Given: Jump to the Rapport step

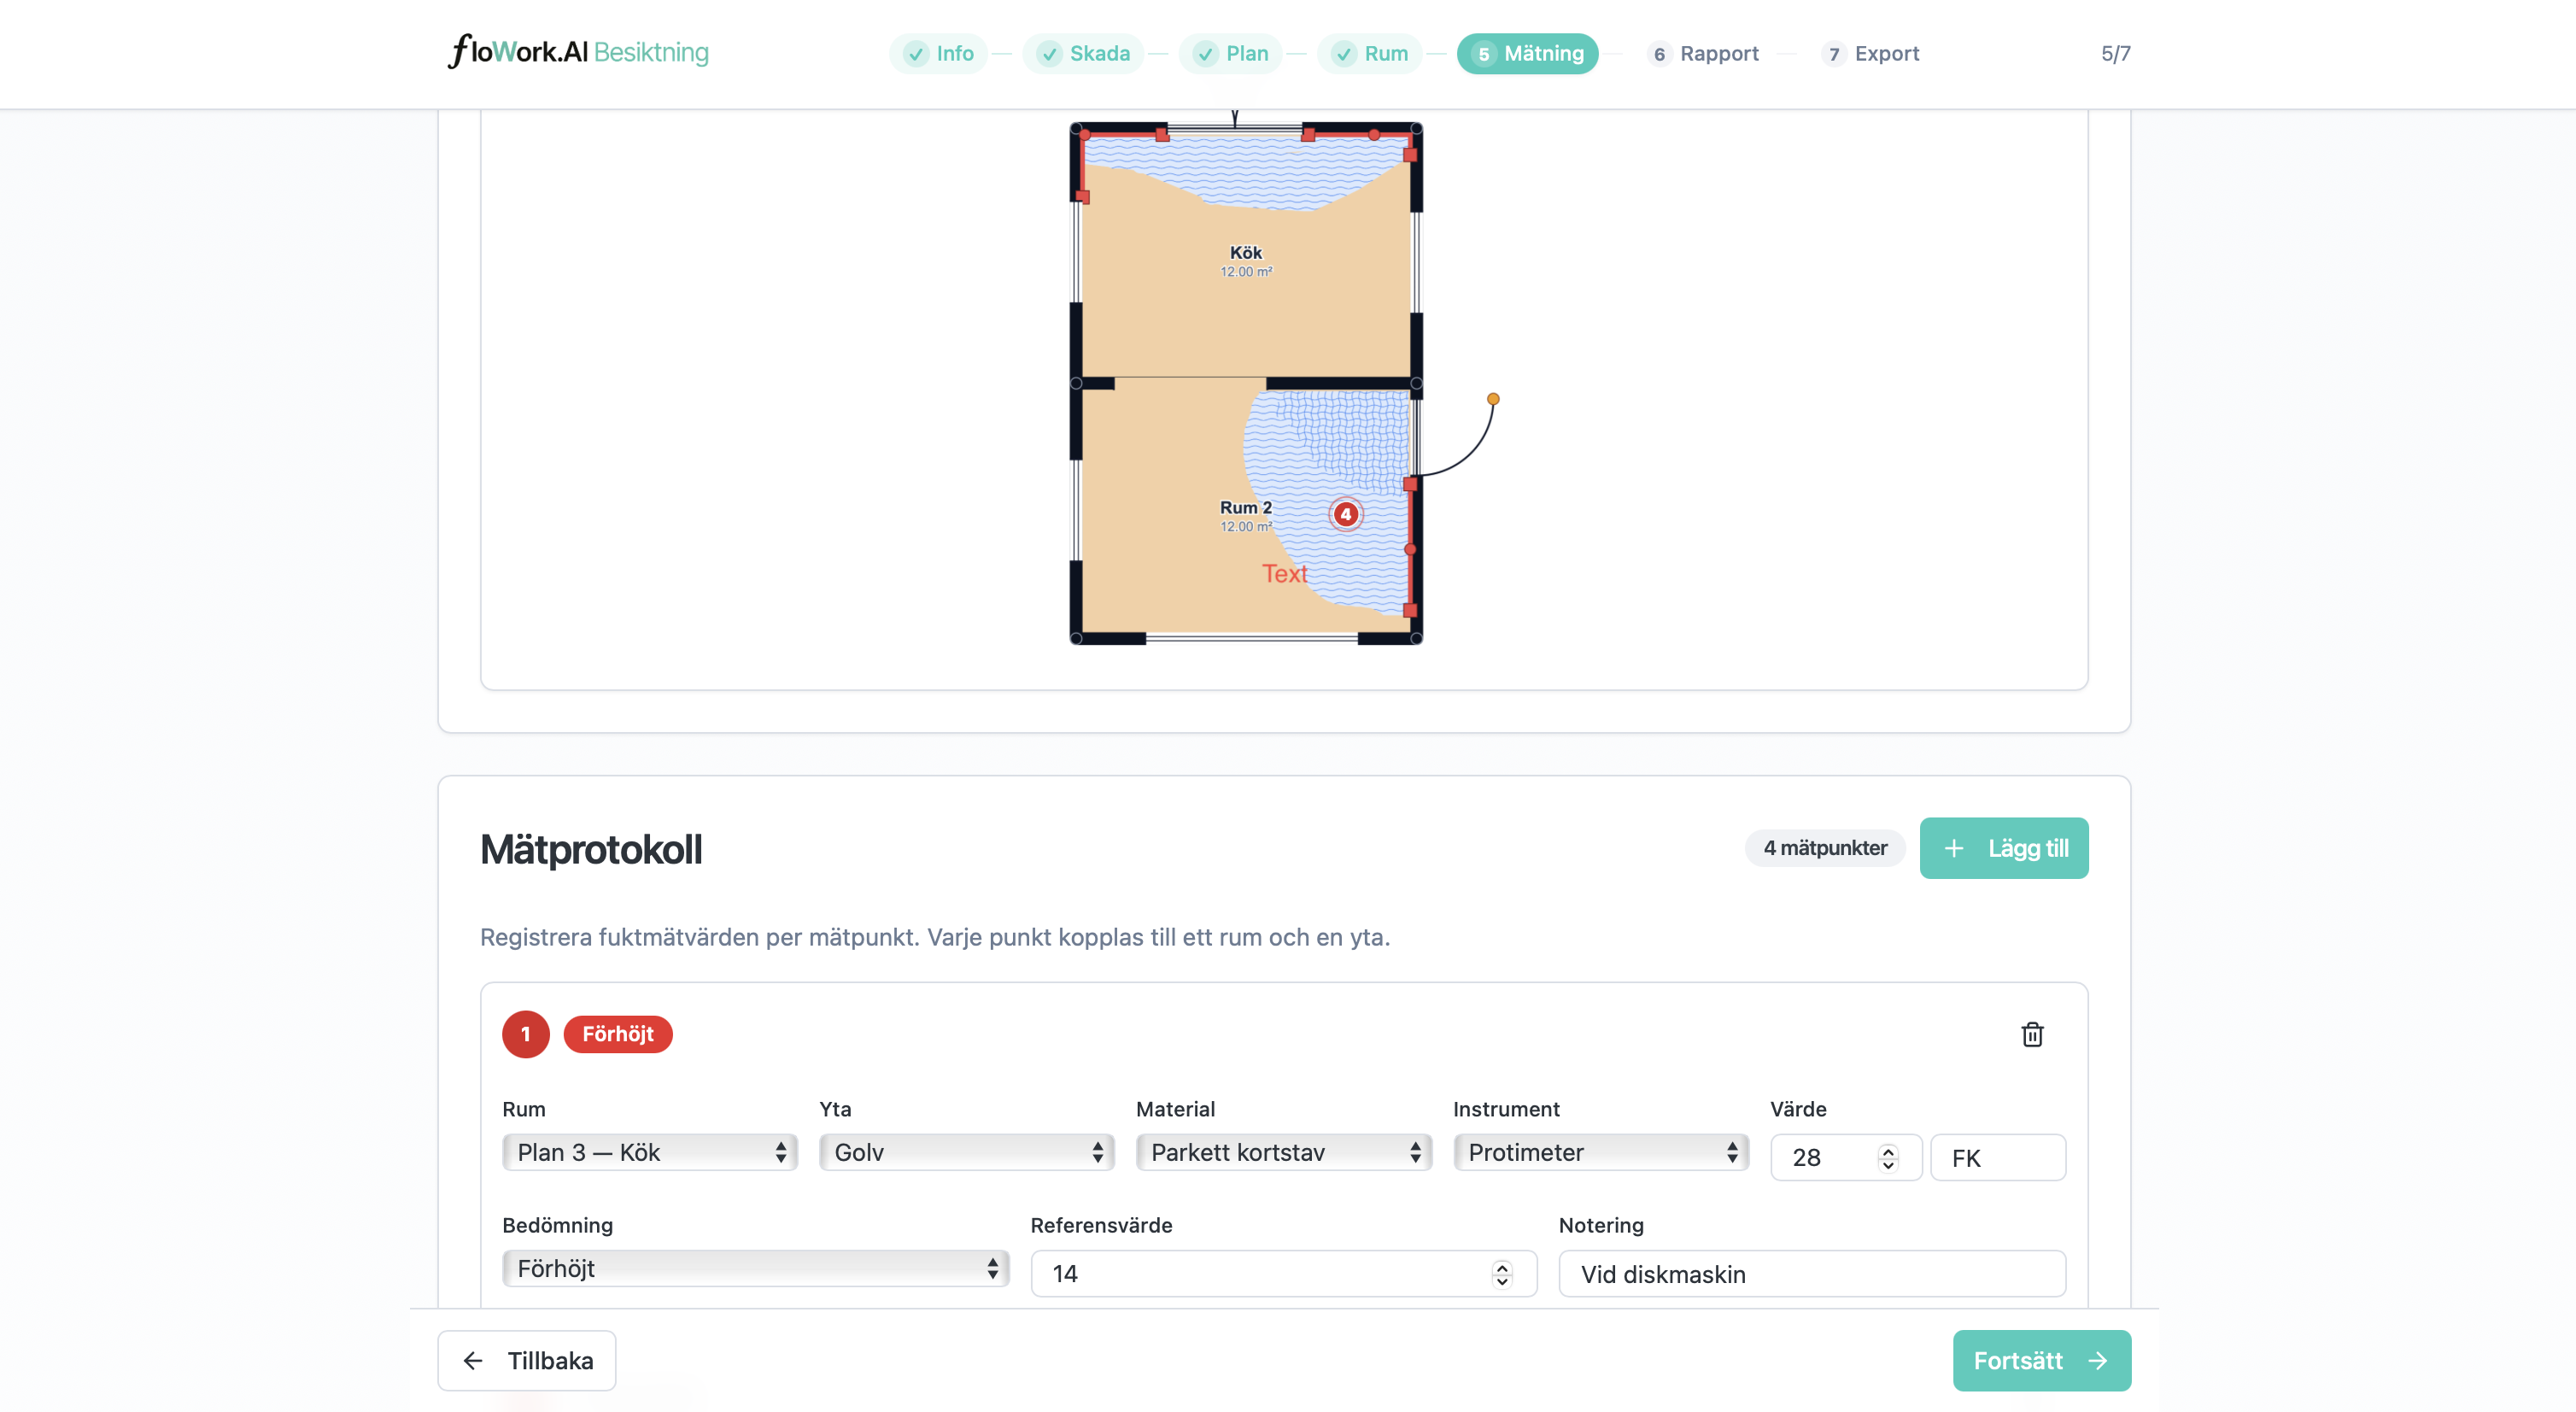Looking at the screenshot, I should 1703,53.
